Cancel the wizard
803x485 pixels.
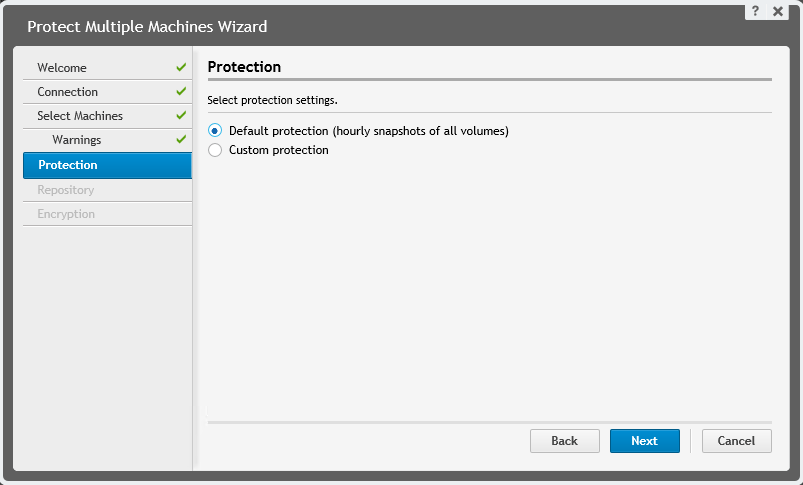736,441
